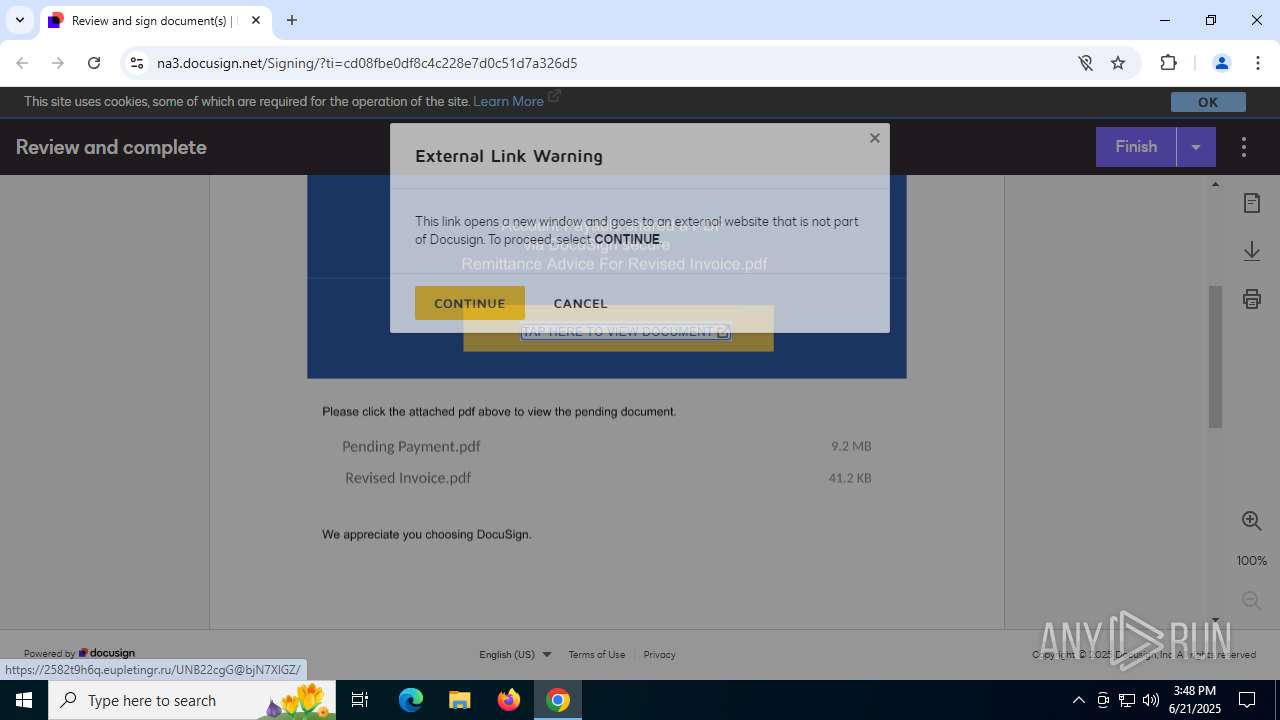This screenshot has height=720, width=1280.
Task: Click Revised Invoice.pdf attachment text
Action: pos(408,478)
